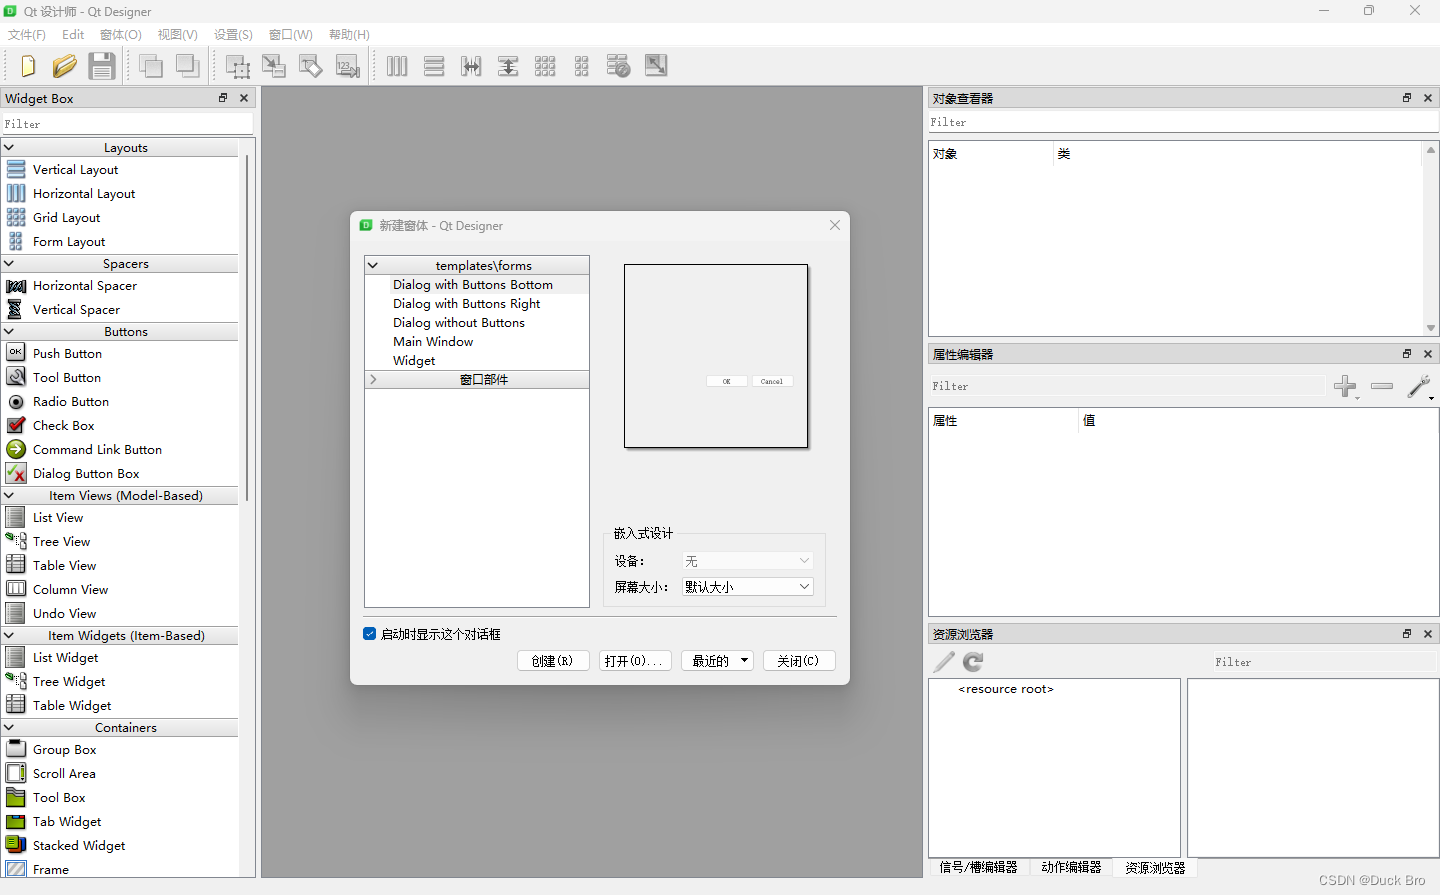Screen dimensions: 1440x895
Task: Apply Lay Out in a Grid icon
Action: click(x=545, y=66)
